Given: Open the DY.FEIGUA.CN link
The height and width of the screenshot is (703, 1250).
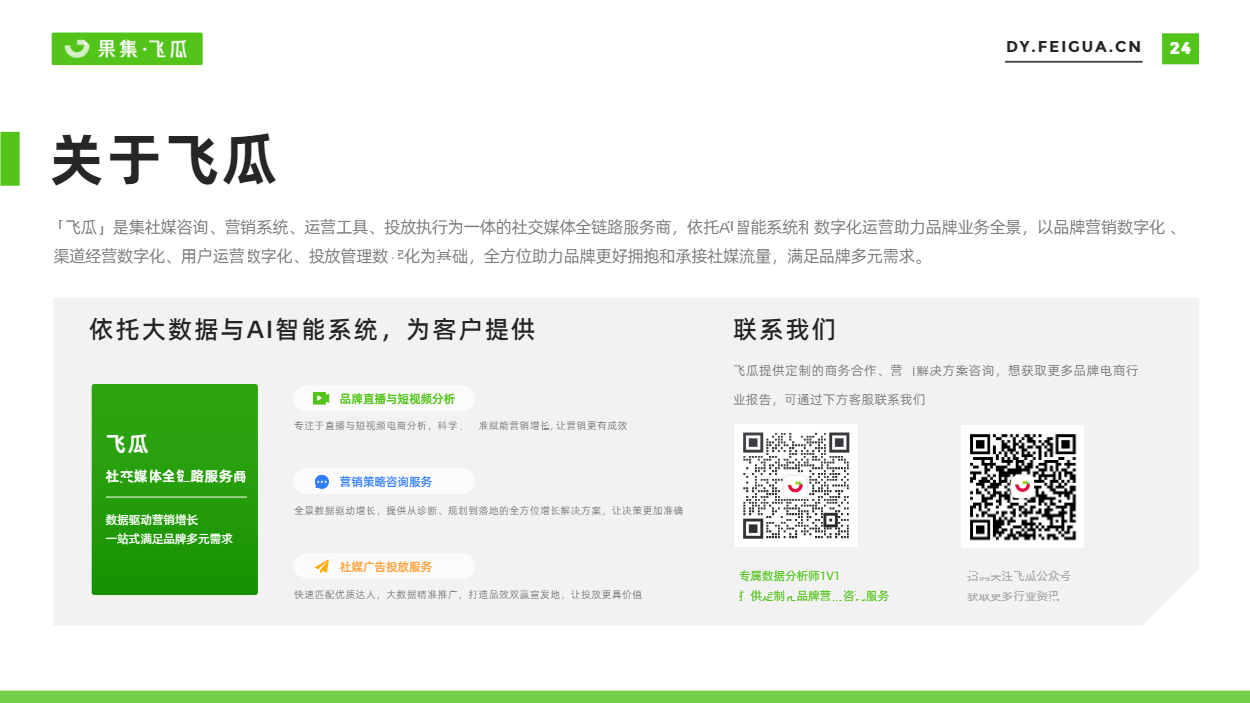Looking at the screenshot, I should (x=1074, y=47).
